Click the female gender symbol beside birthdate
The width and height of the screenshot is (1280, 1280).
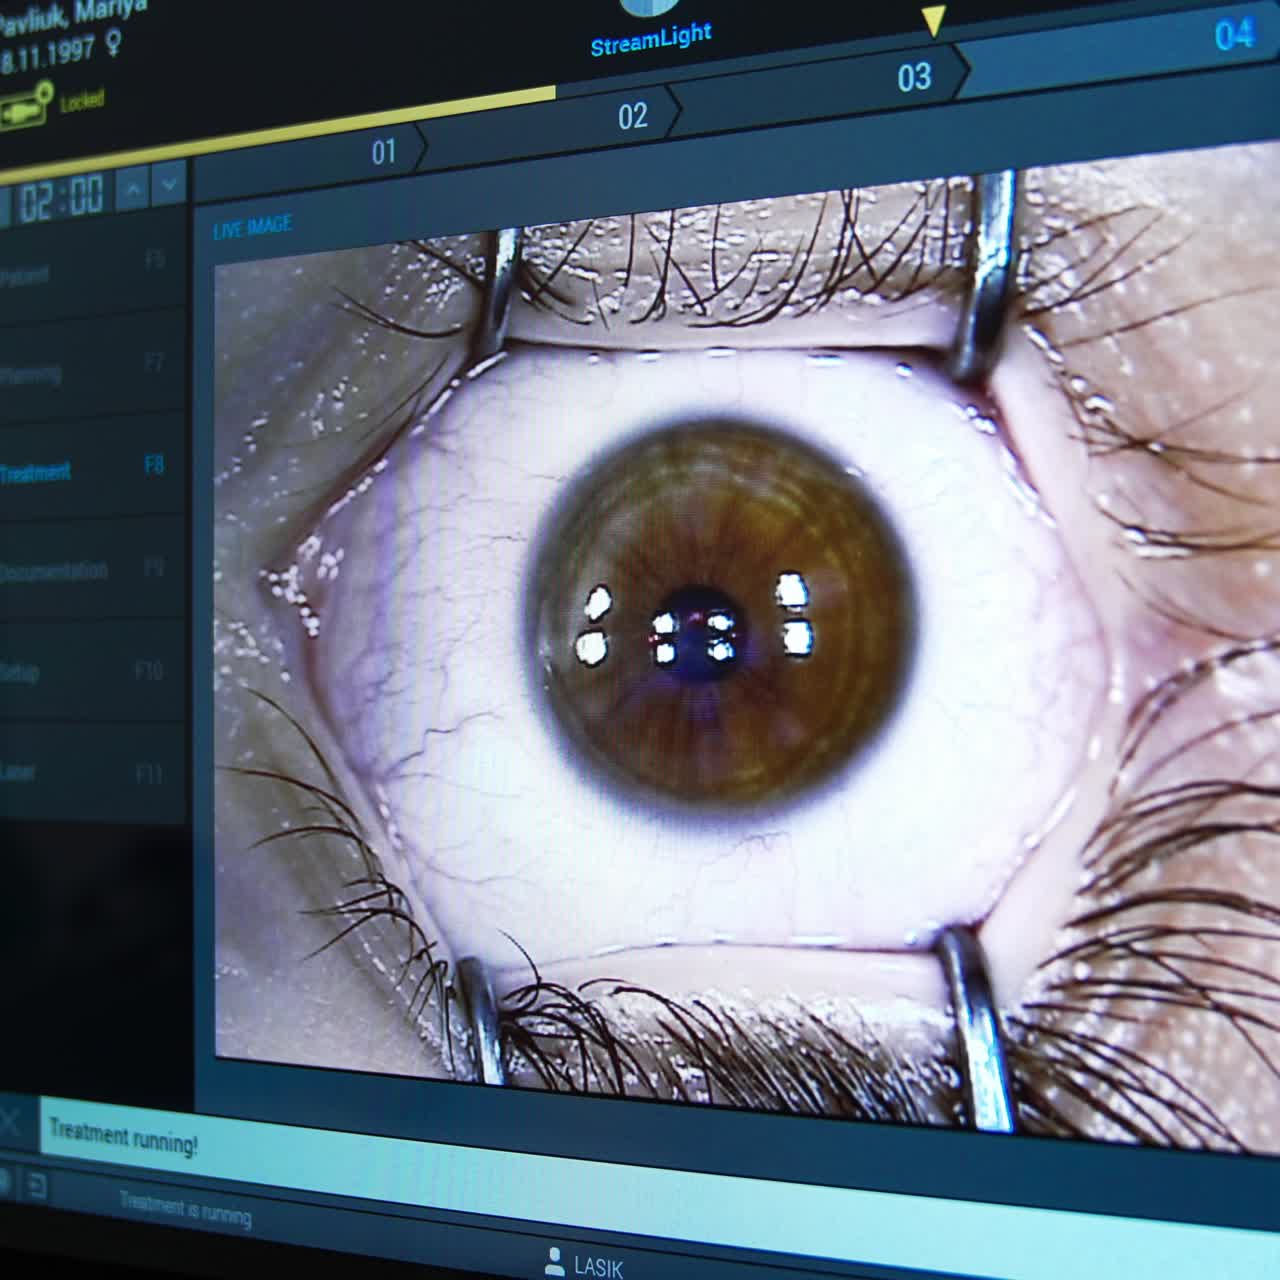pyautogui.click(x=114, y=43)
